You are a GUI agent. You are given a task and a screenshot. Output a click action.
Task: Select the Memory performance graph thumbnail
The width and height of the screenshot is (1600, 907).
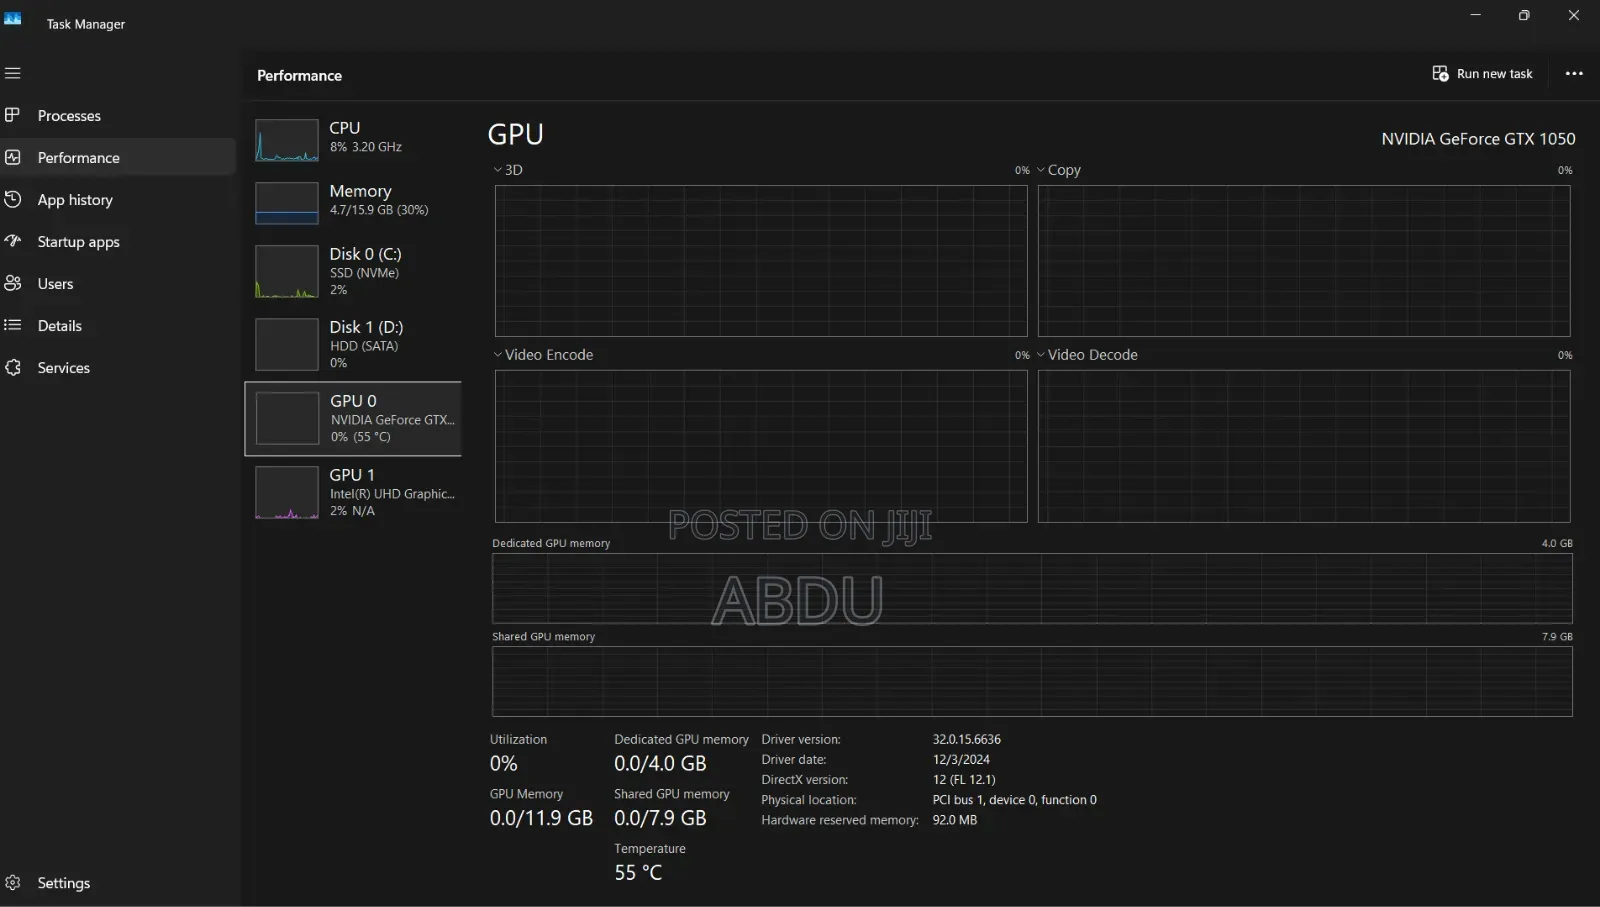287,203
